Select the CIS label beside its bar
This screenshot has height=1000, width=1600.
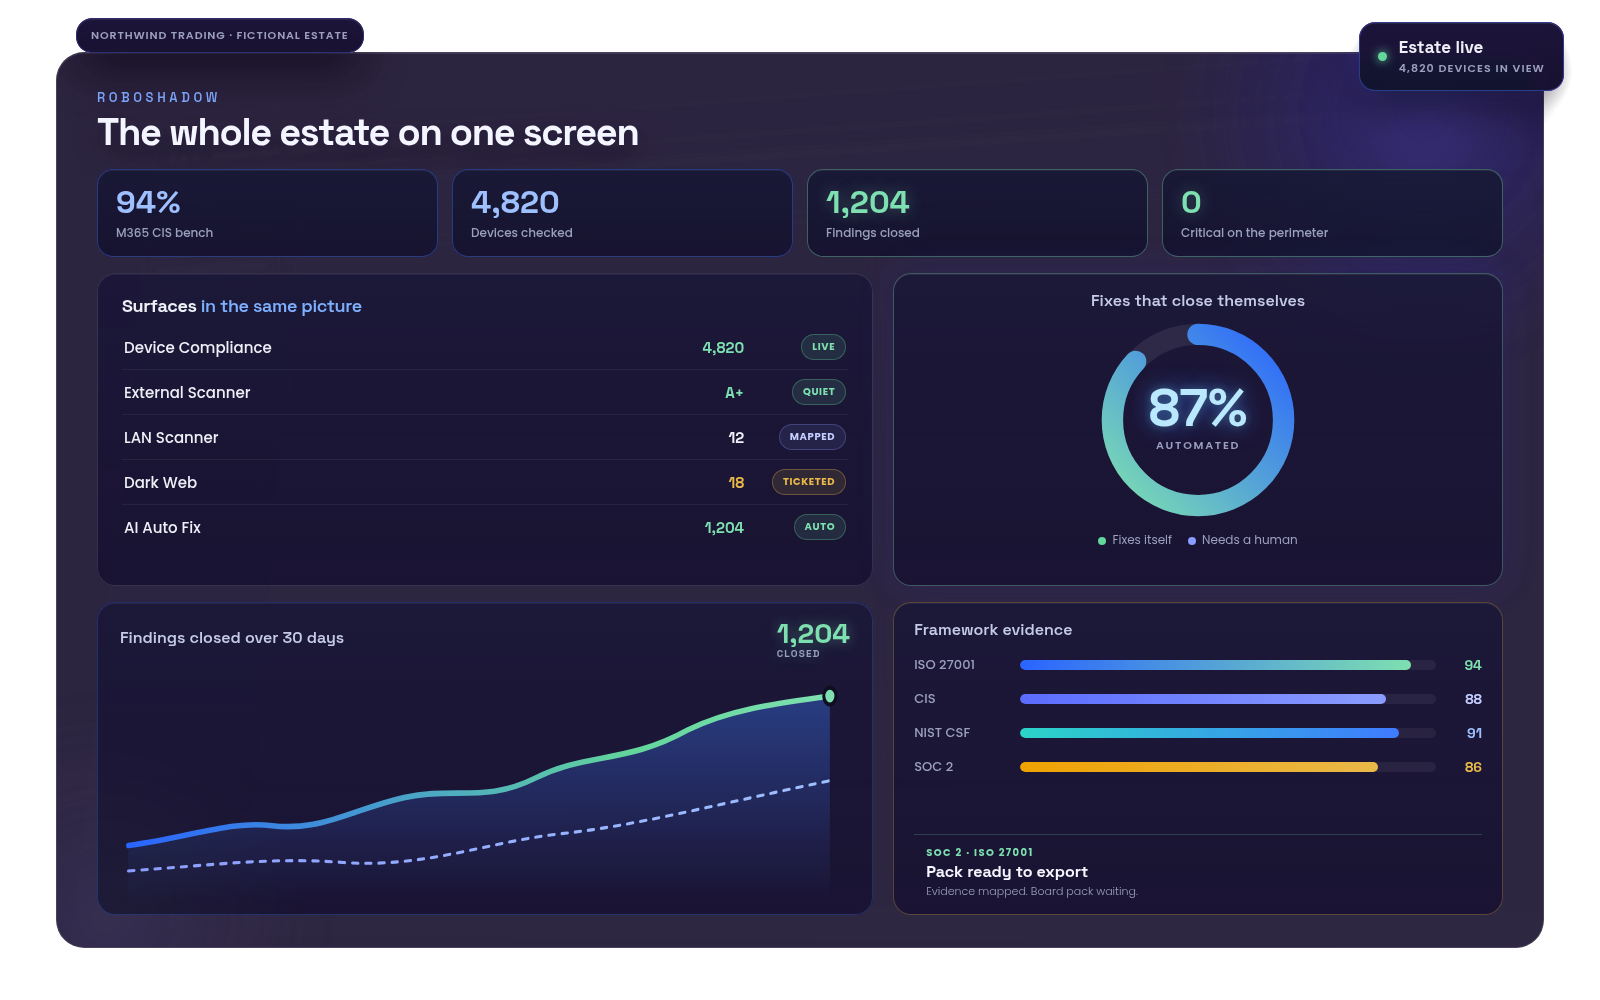[925, 699]
